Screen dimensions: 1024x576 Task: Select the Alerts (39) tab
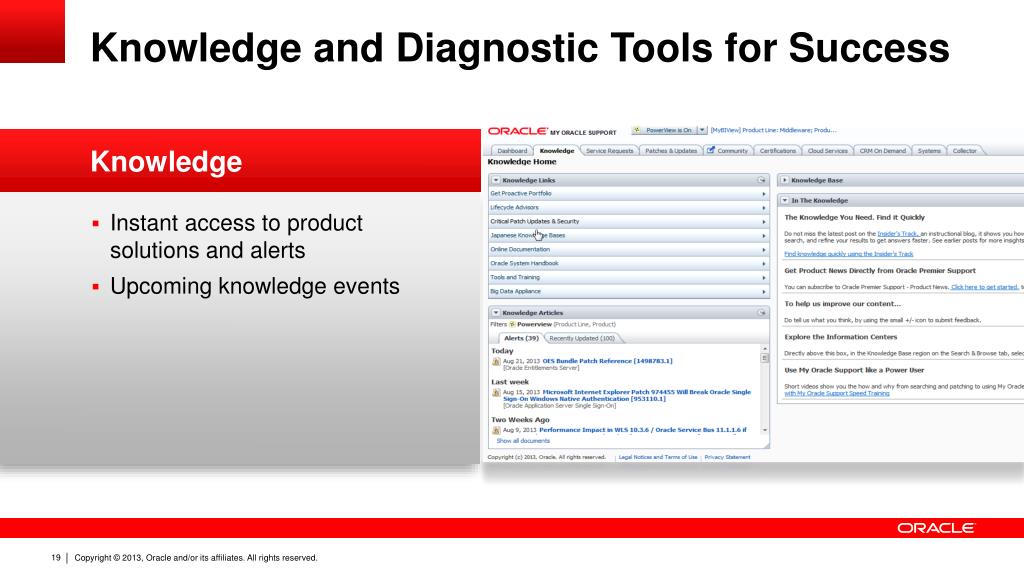(x=520, y=338)
